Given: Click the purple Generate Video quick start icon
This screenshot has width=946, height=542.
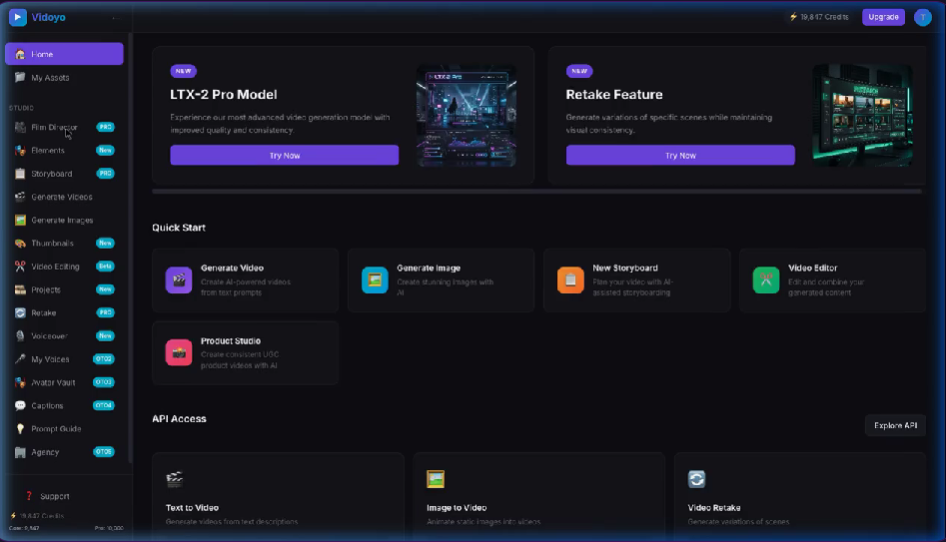Looking at the screenshot, I should (x=178, y=280).
